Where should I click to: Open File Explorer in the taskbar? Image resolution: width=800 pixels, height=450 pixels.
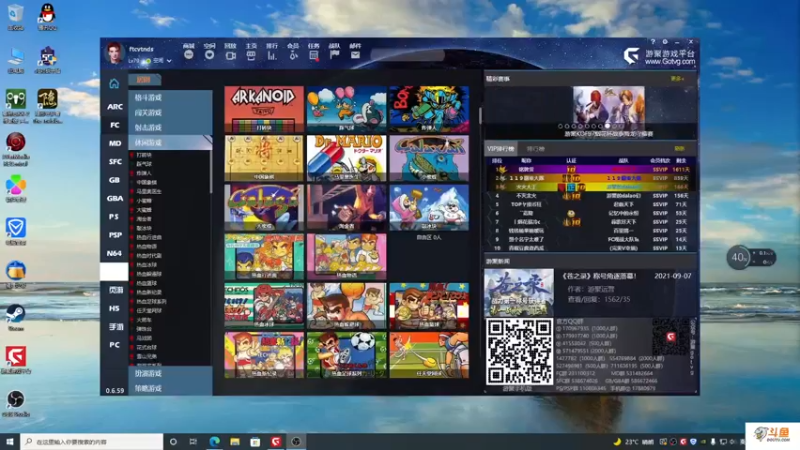point(235,441)
